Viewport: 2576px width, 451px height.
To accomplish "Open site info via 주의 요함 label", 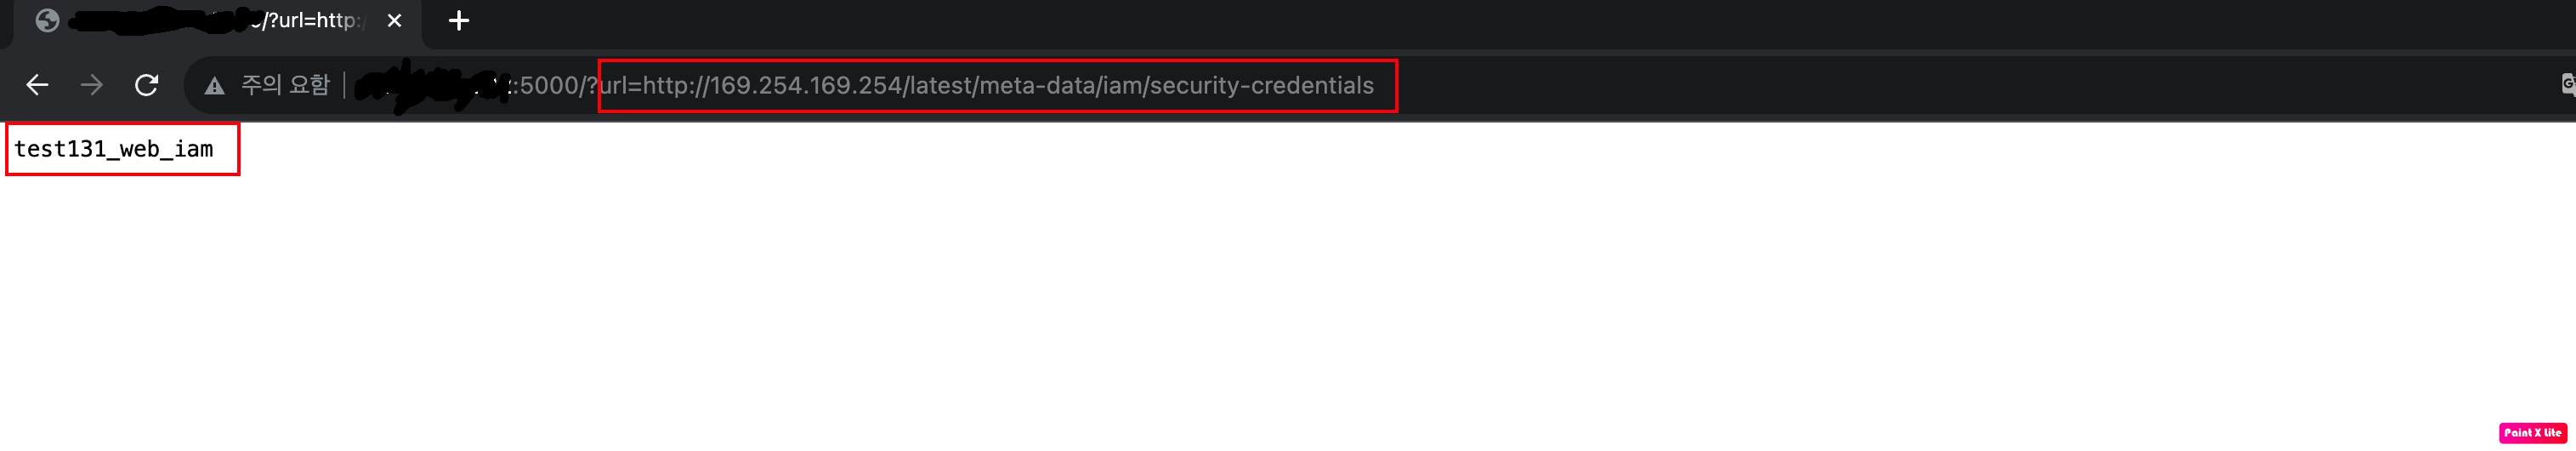I will [x=285, y=85].
